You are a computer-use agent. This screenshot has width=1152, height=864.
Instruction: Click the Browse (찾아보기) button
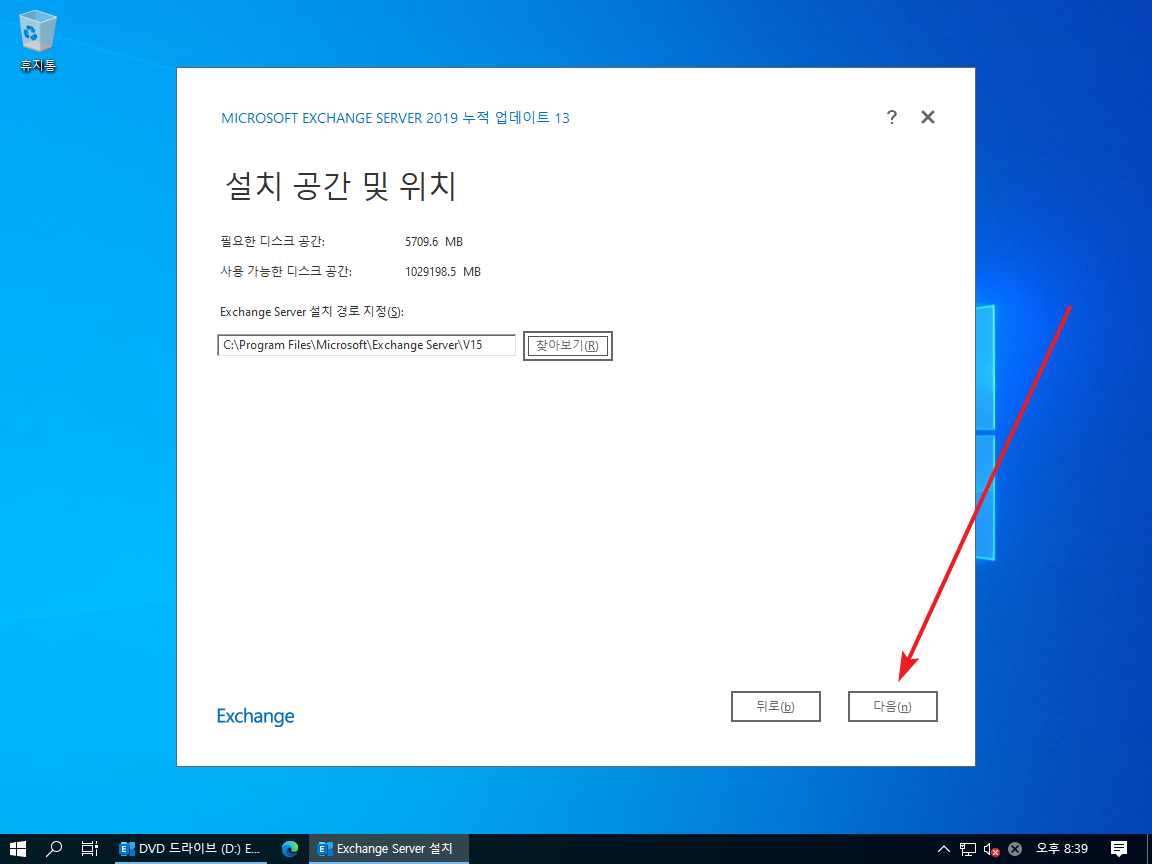(567, 346)
